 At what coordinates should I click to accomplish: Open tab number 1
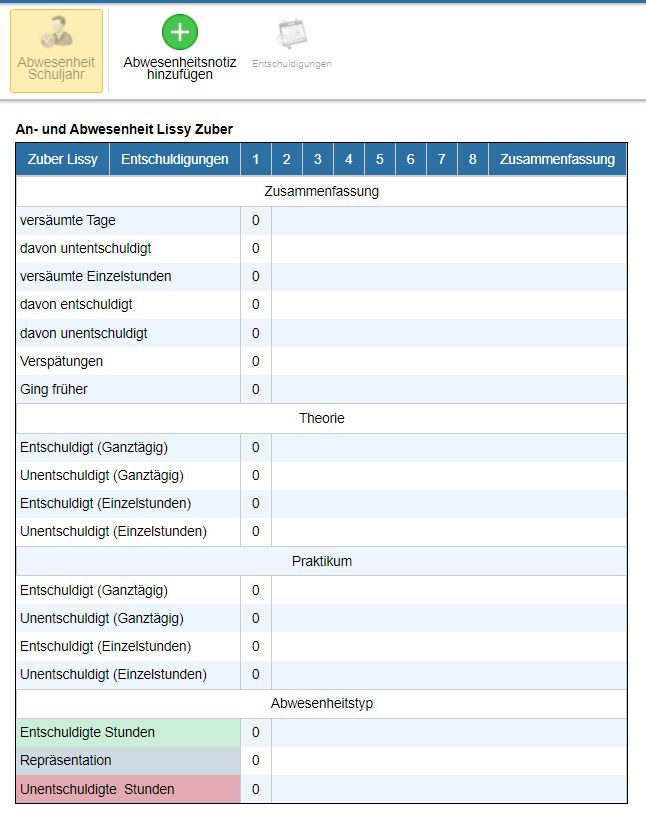click(x=256, y=160)
